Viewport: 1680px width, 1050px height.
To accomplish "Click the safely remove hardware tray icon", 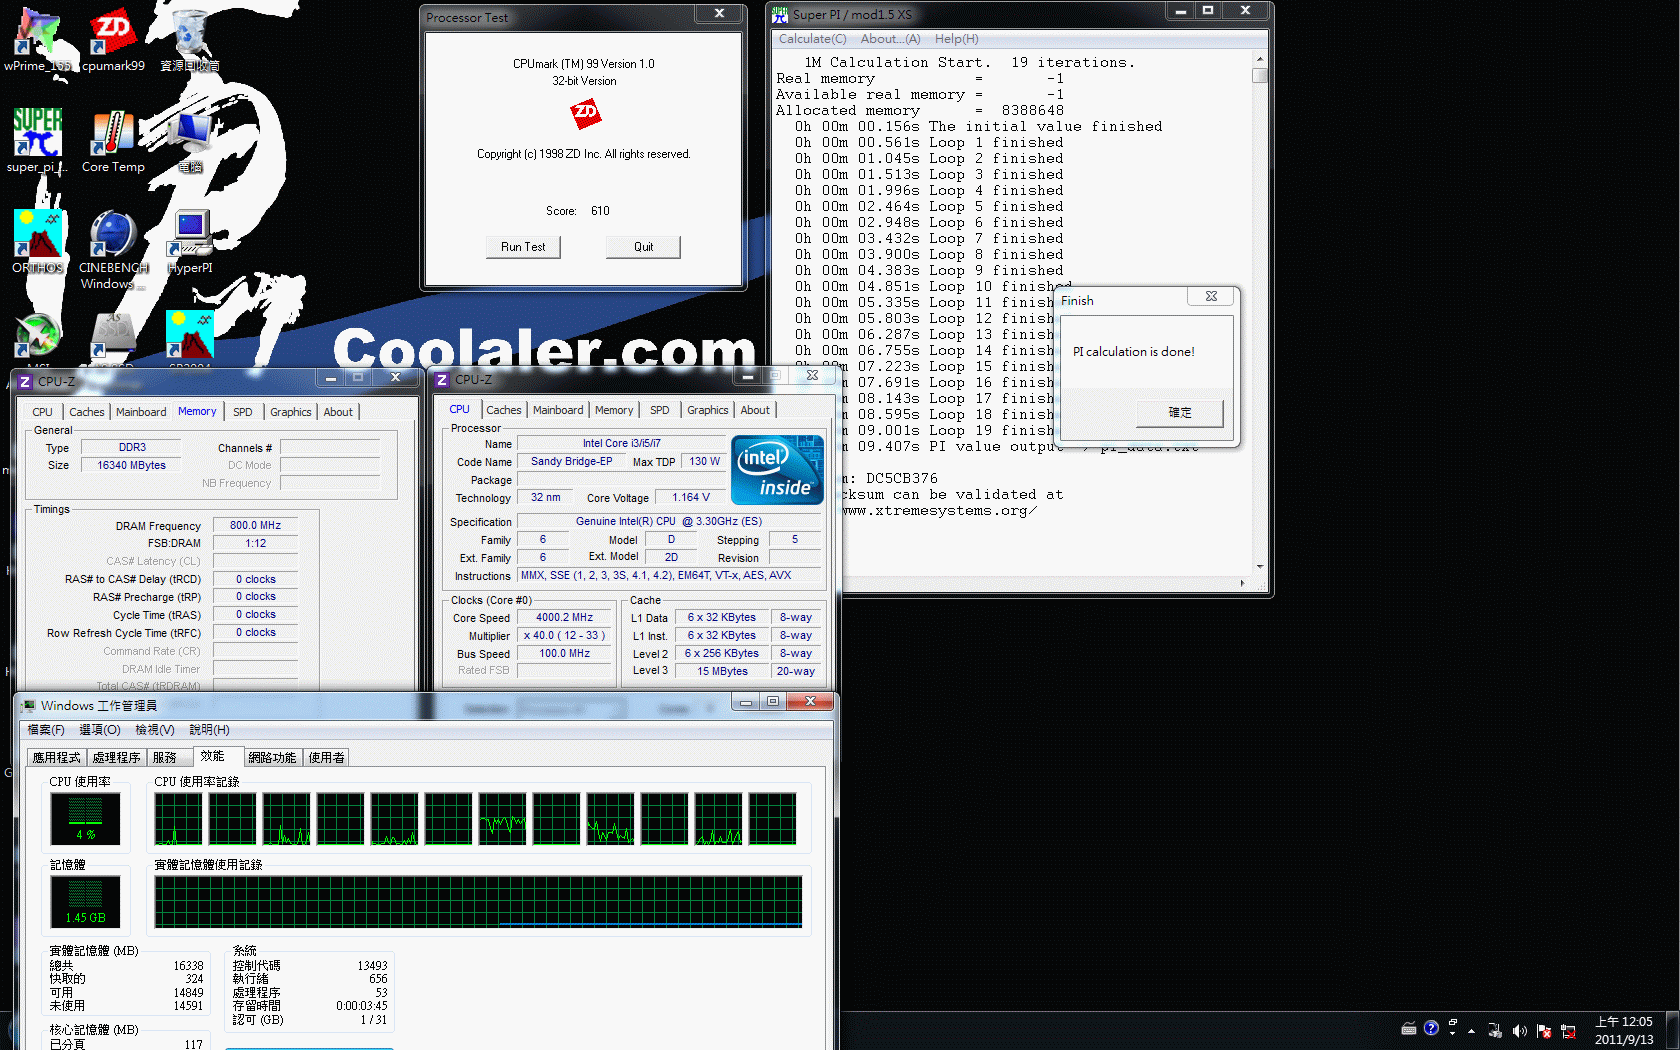I will click(1495, 1031).
